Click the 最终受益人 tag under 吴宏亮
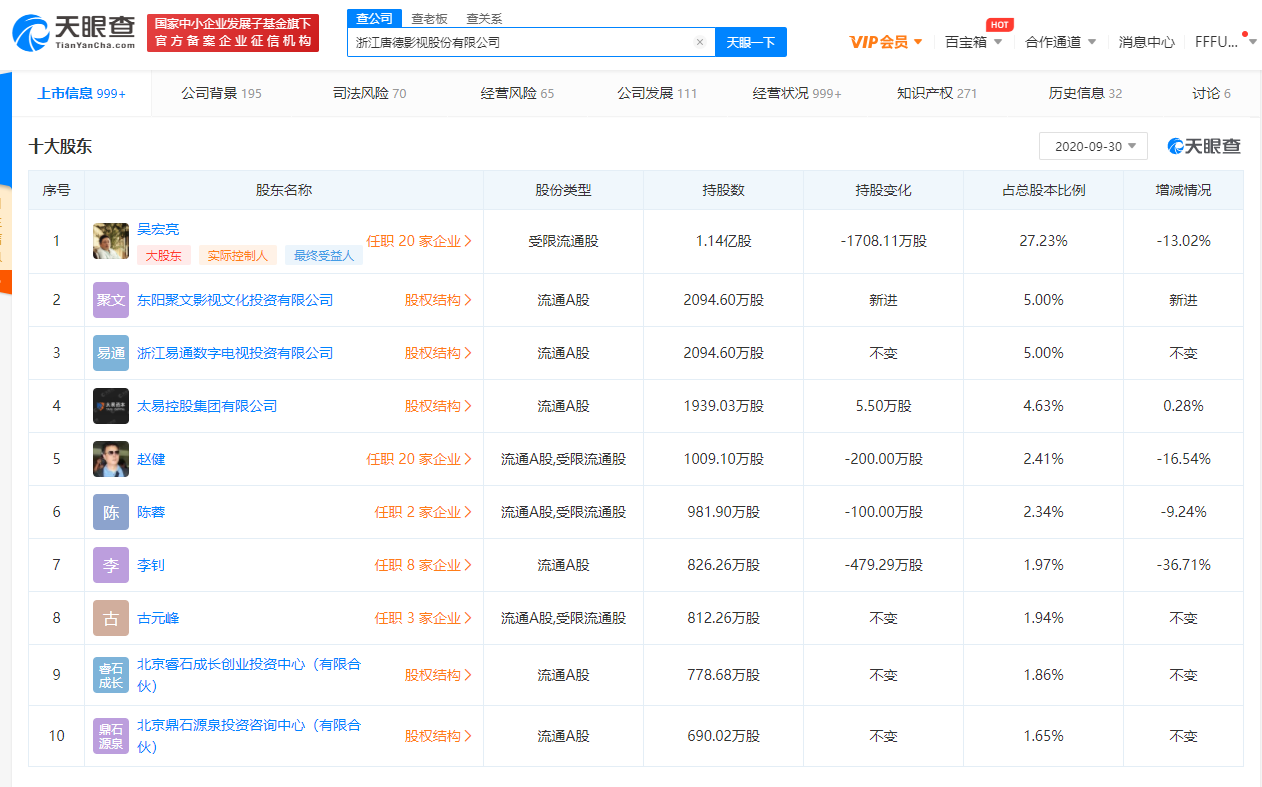 pyautogui.click(x=324, y=255)
